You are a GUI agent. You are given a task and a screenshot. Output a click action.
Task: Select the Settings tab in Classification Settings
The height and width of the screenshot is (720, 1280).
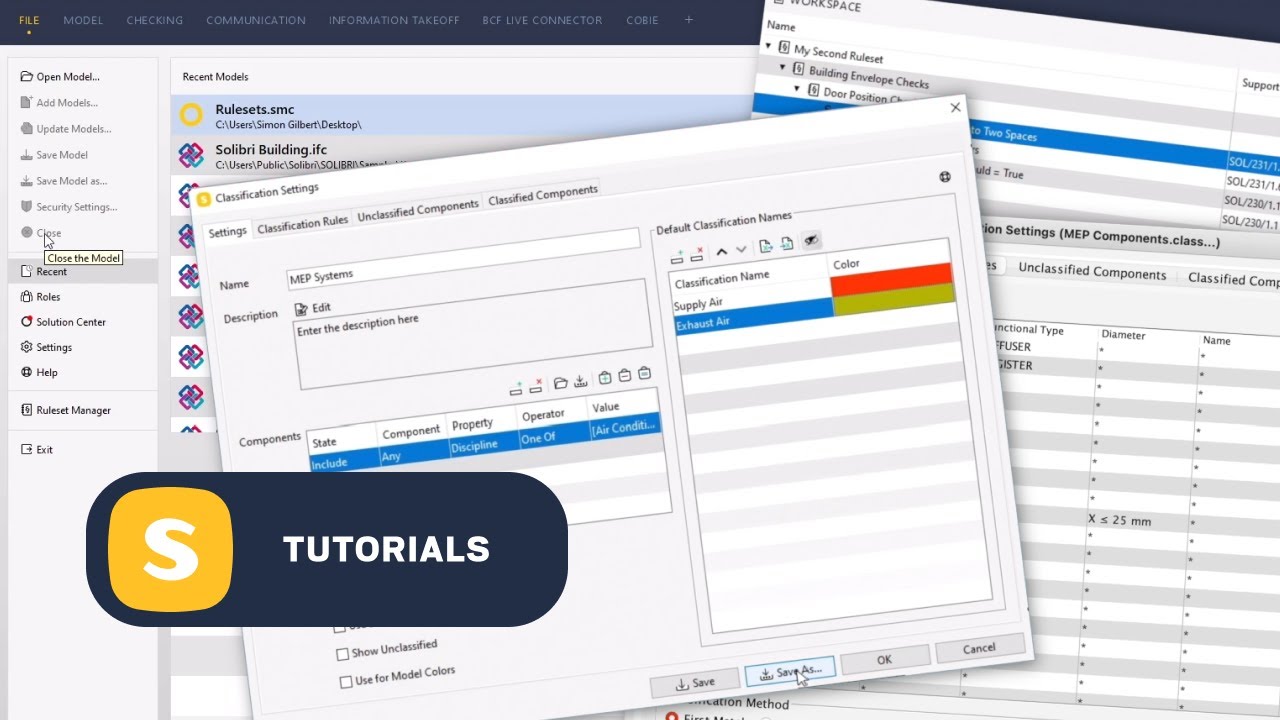point(227,231)
